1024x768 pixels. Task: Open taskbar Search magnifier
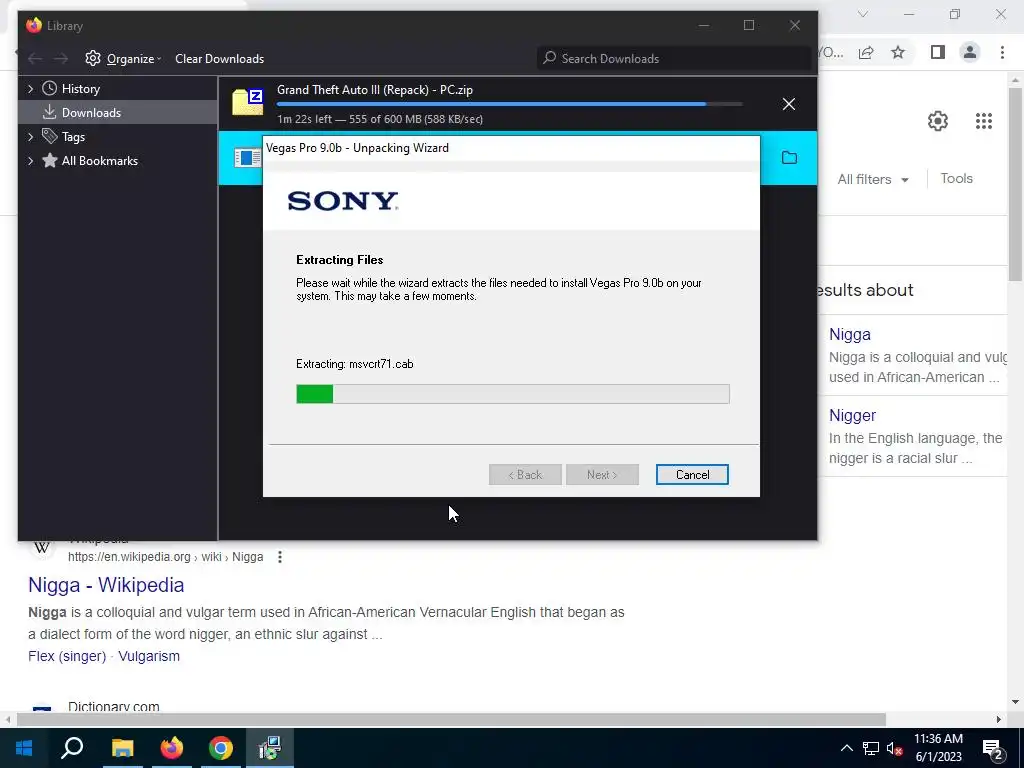pyautogui.click(x=72, y=748)
